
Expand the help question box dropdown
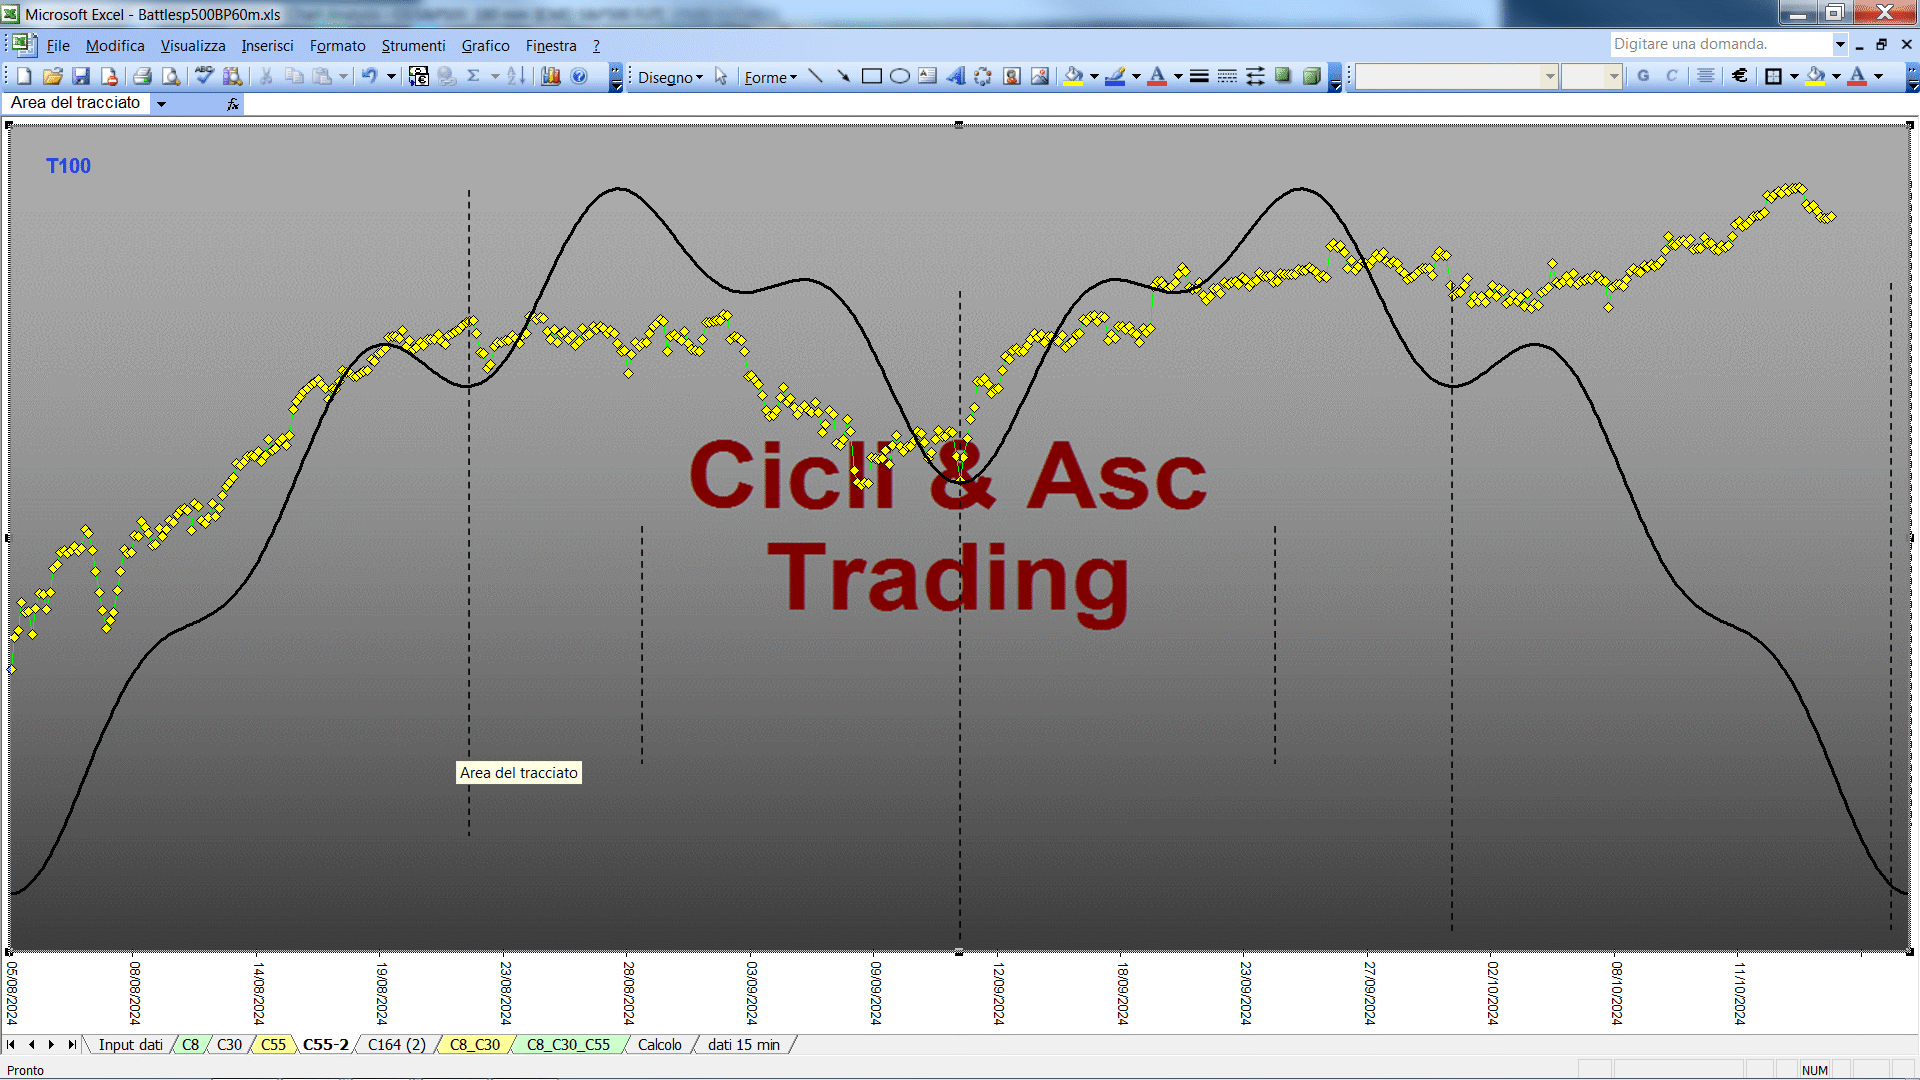click(x=1839, y=44)
